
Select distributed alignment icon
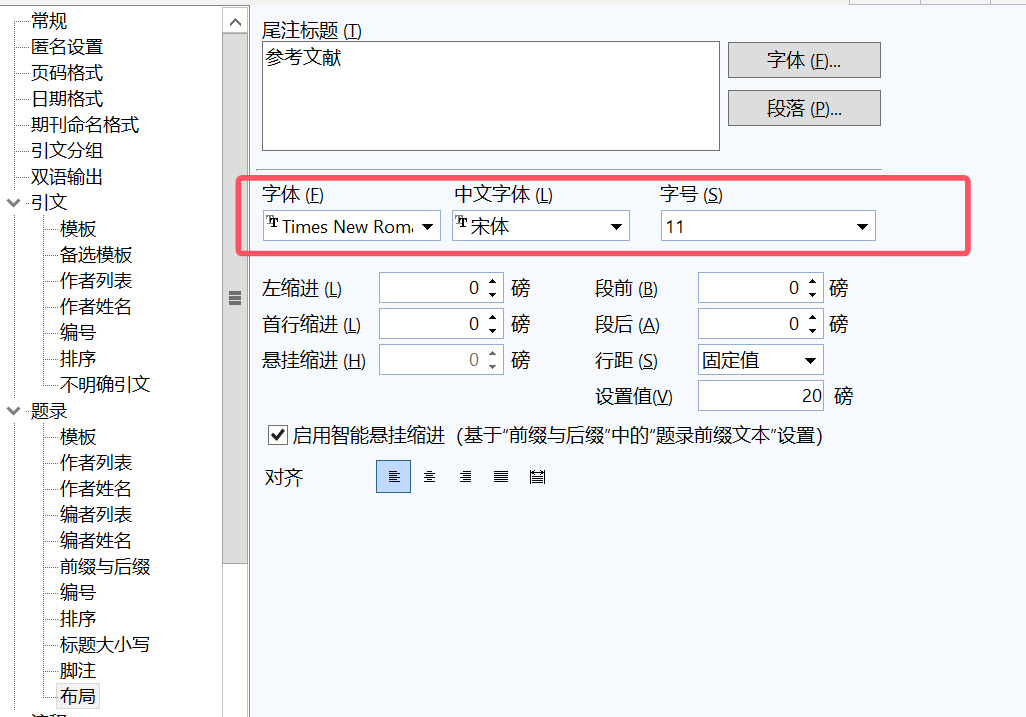(x=537, y=477)
